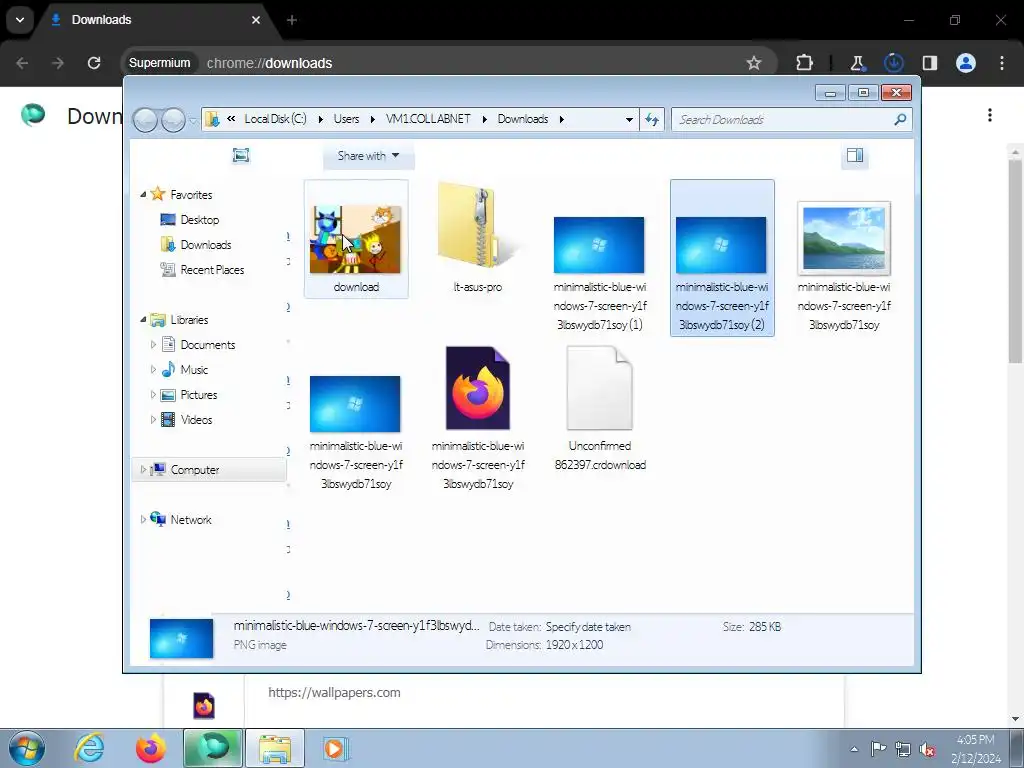This screenshot has width=1024, height=768.
Task: Select the 'download' cartoon image file
Action: click(x=356, y=239)
